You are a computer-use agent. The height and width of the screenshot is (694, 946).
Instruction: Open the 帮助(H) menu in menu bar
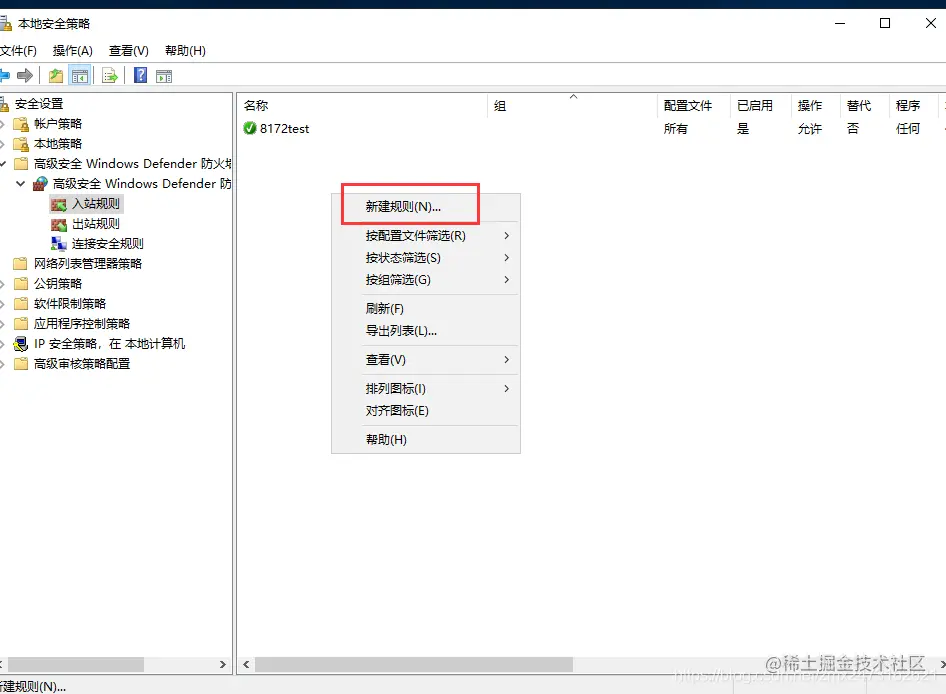click(x=185, y=51)
